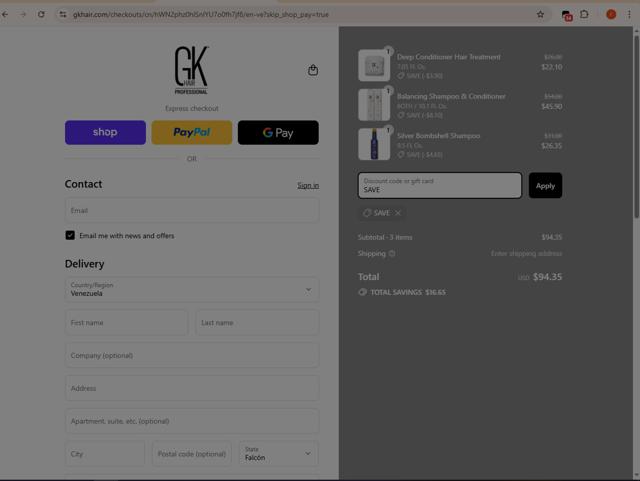Focus the Apartment, suite field
Viewport: 640px width, 481px height.
[x=191, y=421]
